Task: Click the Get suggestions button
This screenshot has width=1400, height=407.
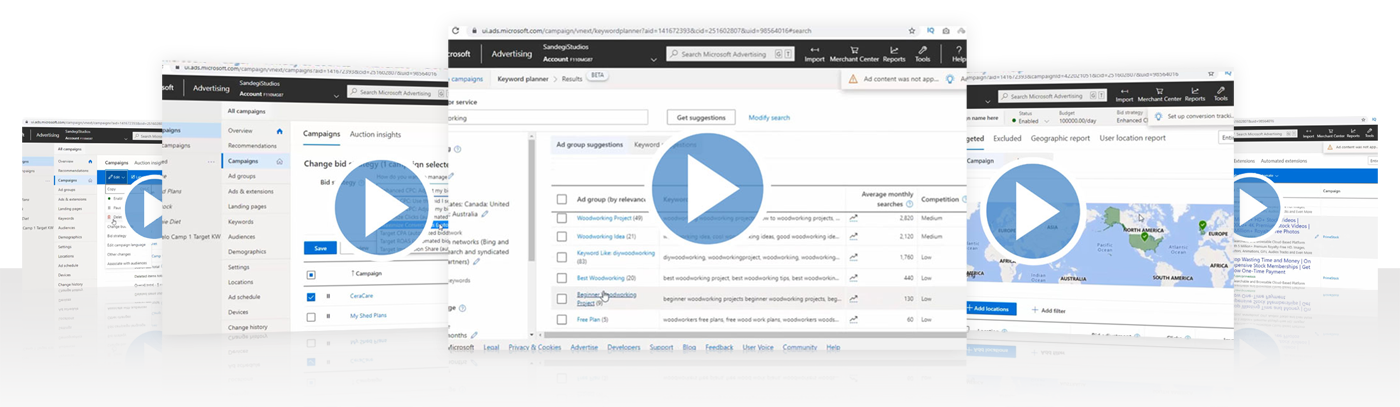Action: (x=700, y=117)
